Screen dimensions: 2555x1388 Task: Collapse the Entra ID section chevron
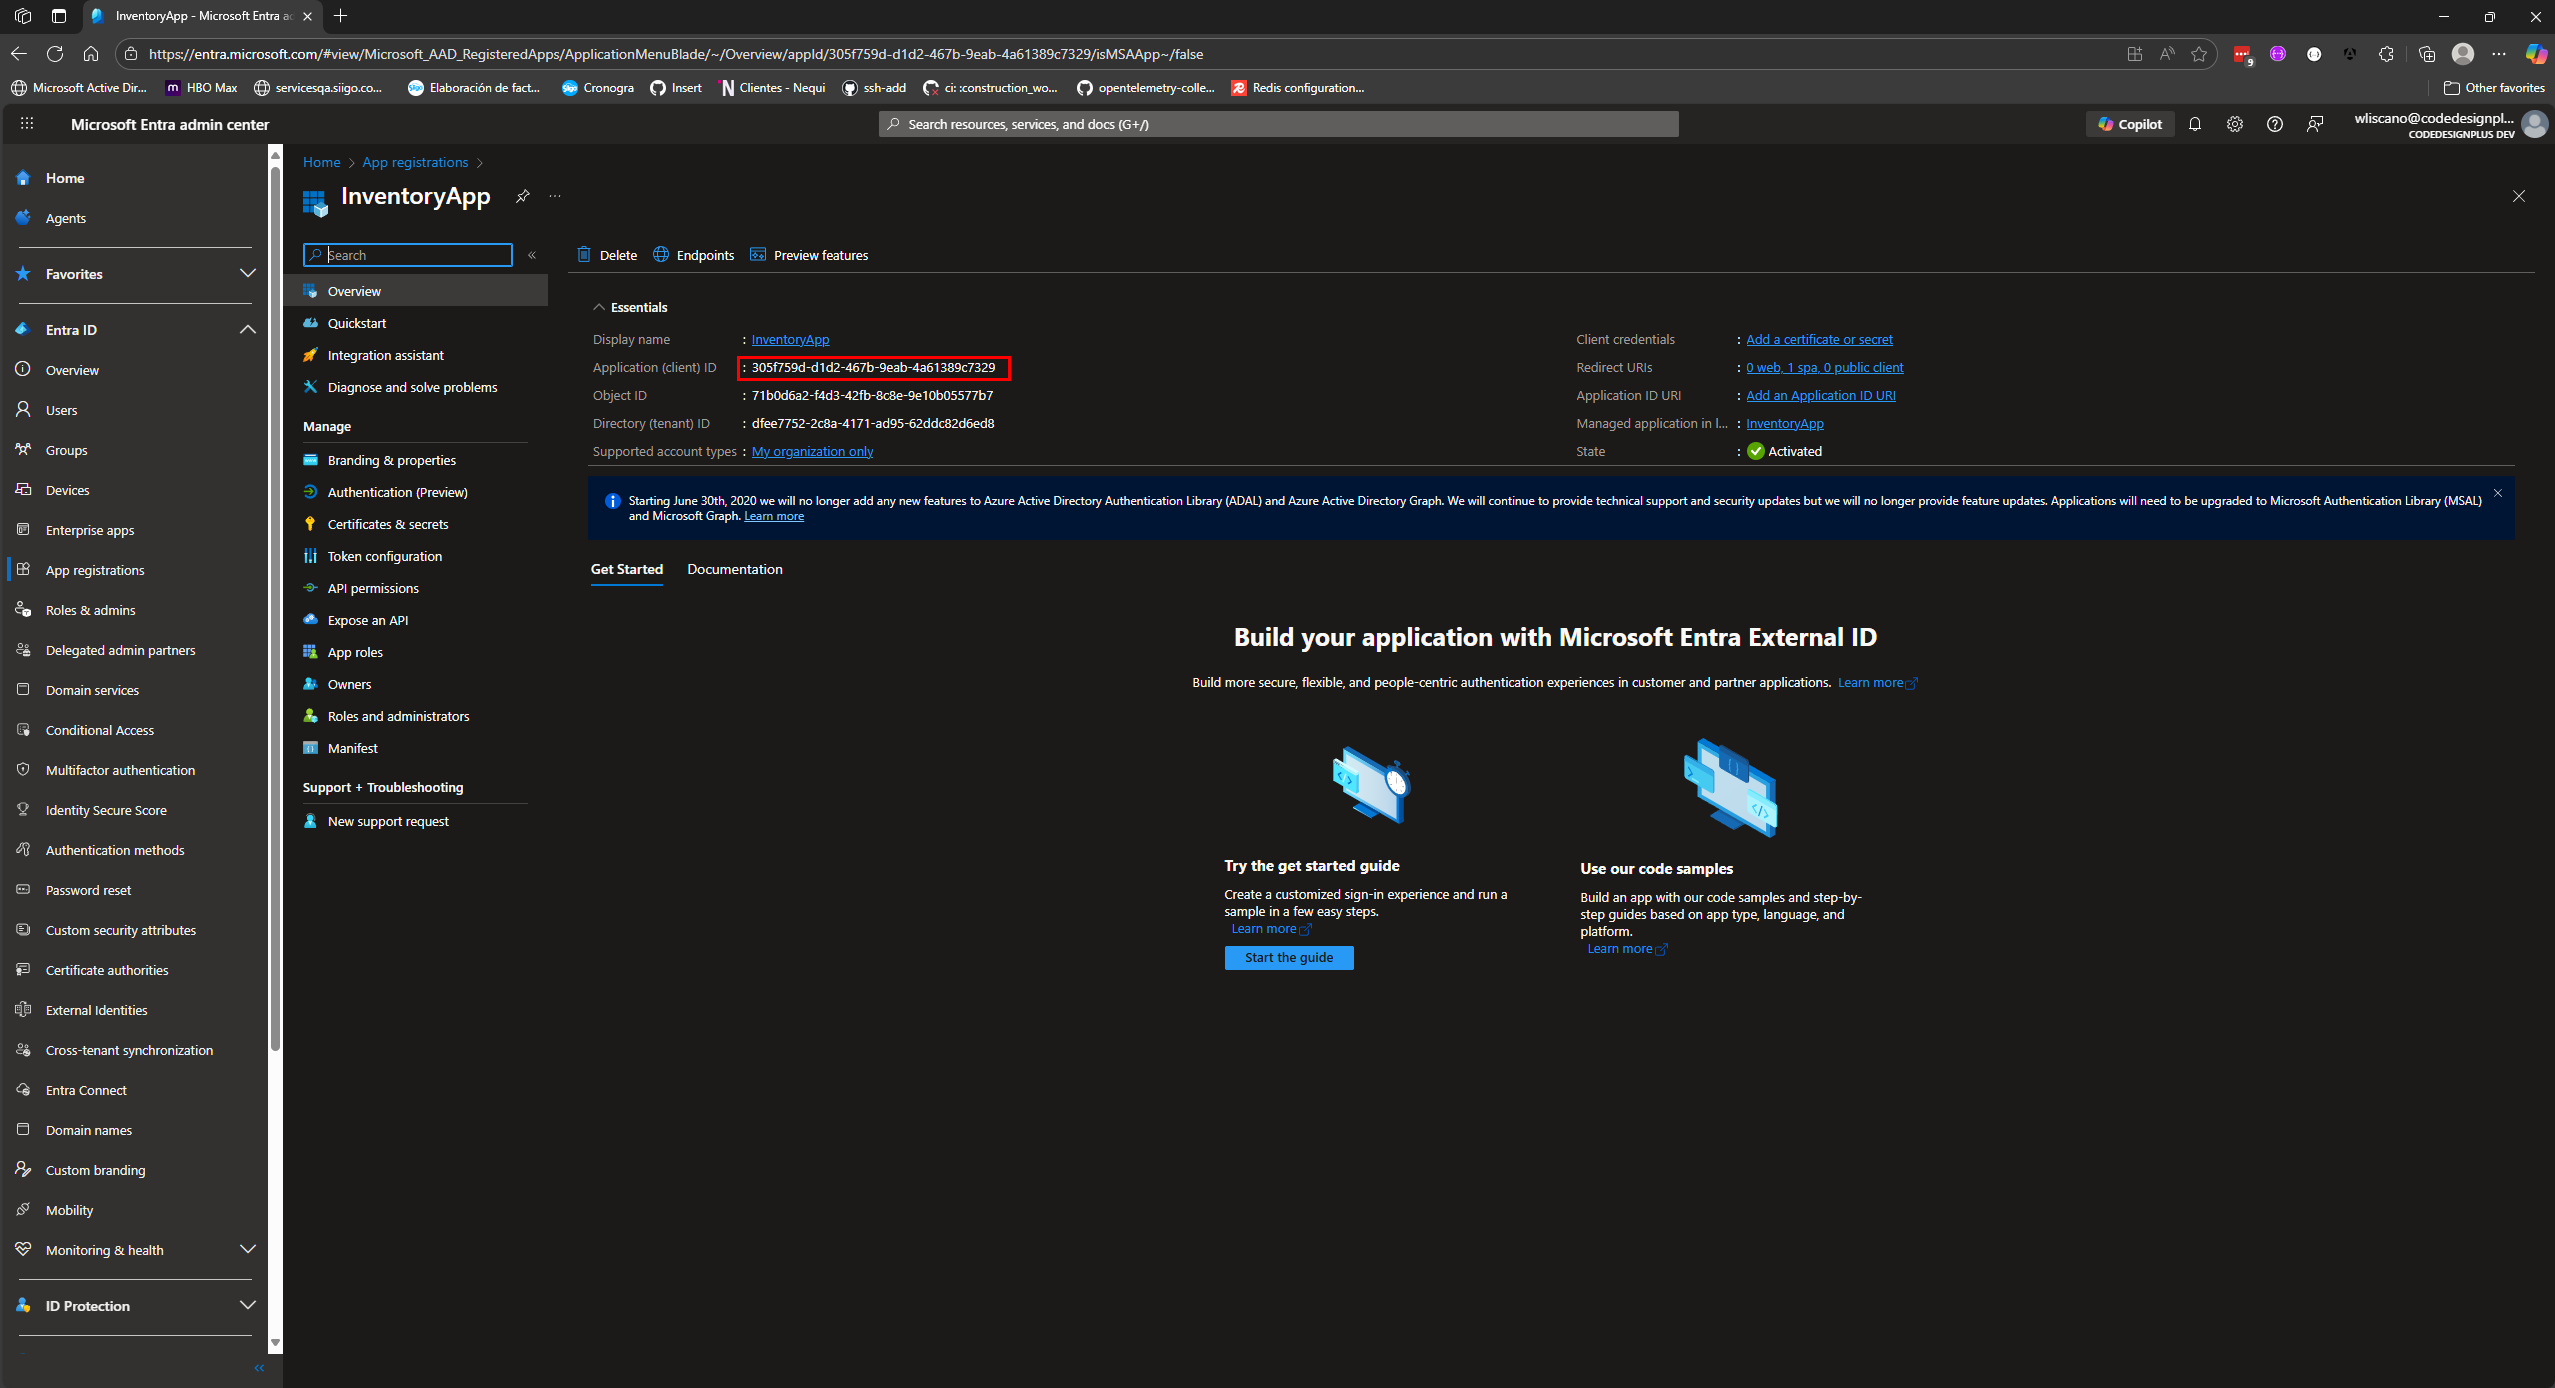[x=248, y=329]
